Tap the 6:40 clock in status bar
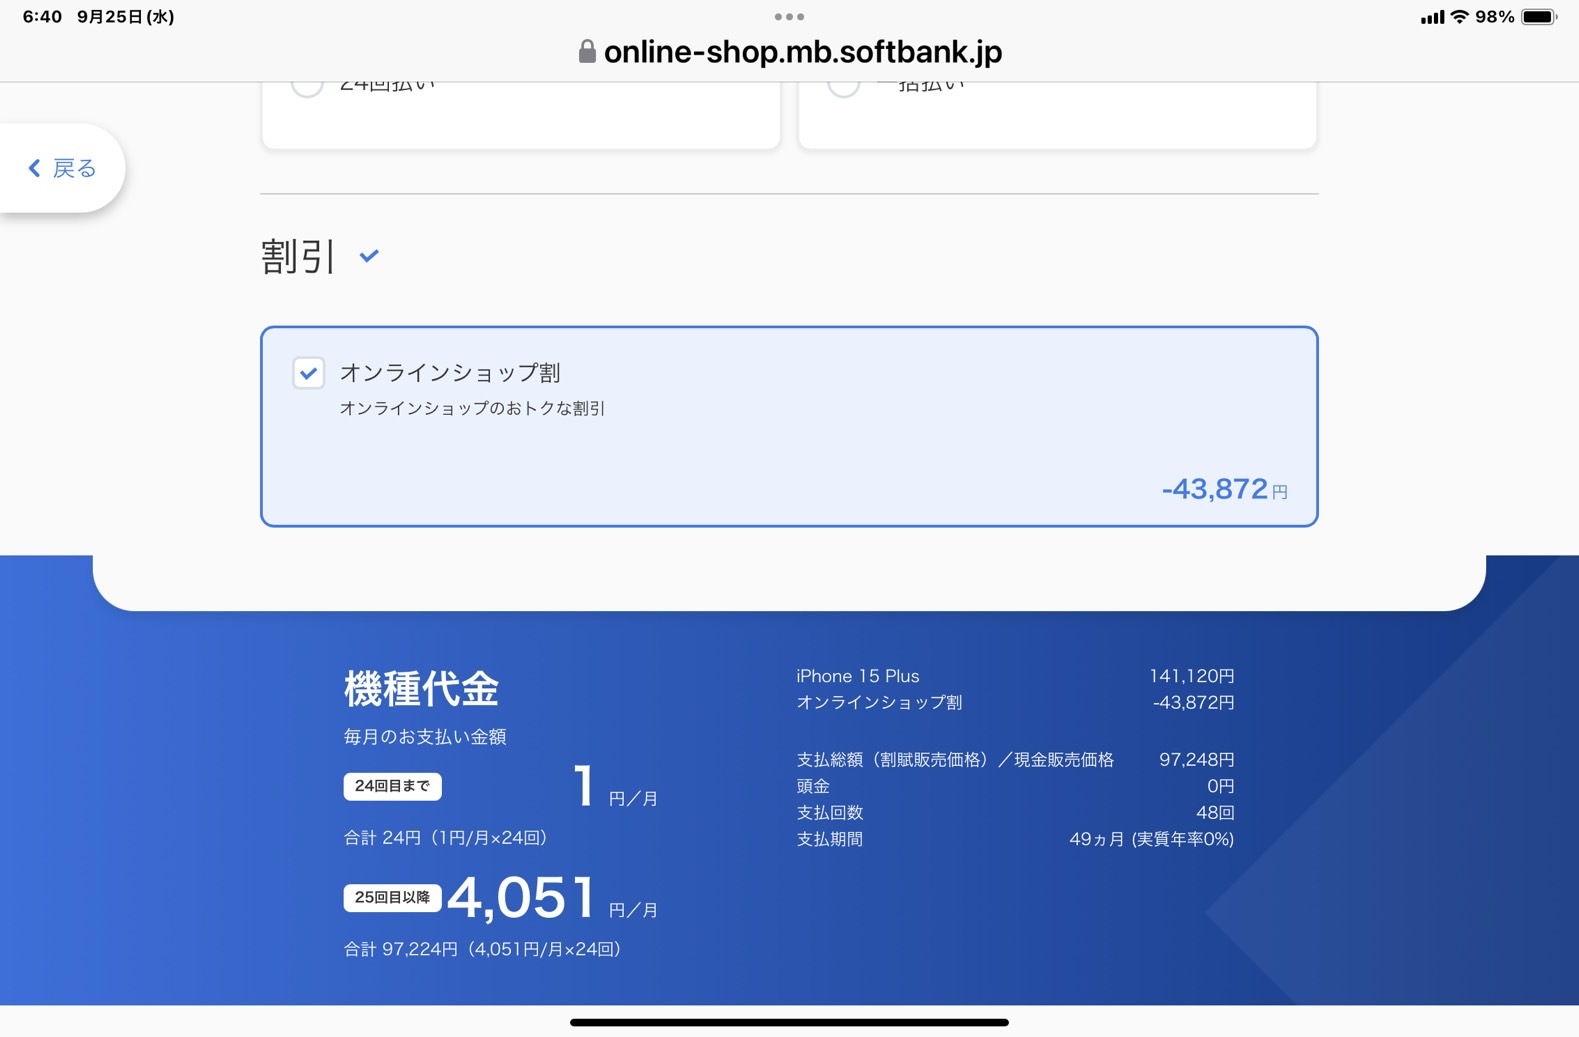 pos(42,17)
